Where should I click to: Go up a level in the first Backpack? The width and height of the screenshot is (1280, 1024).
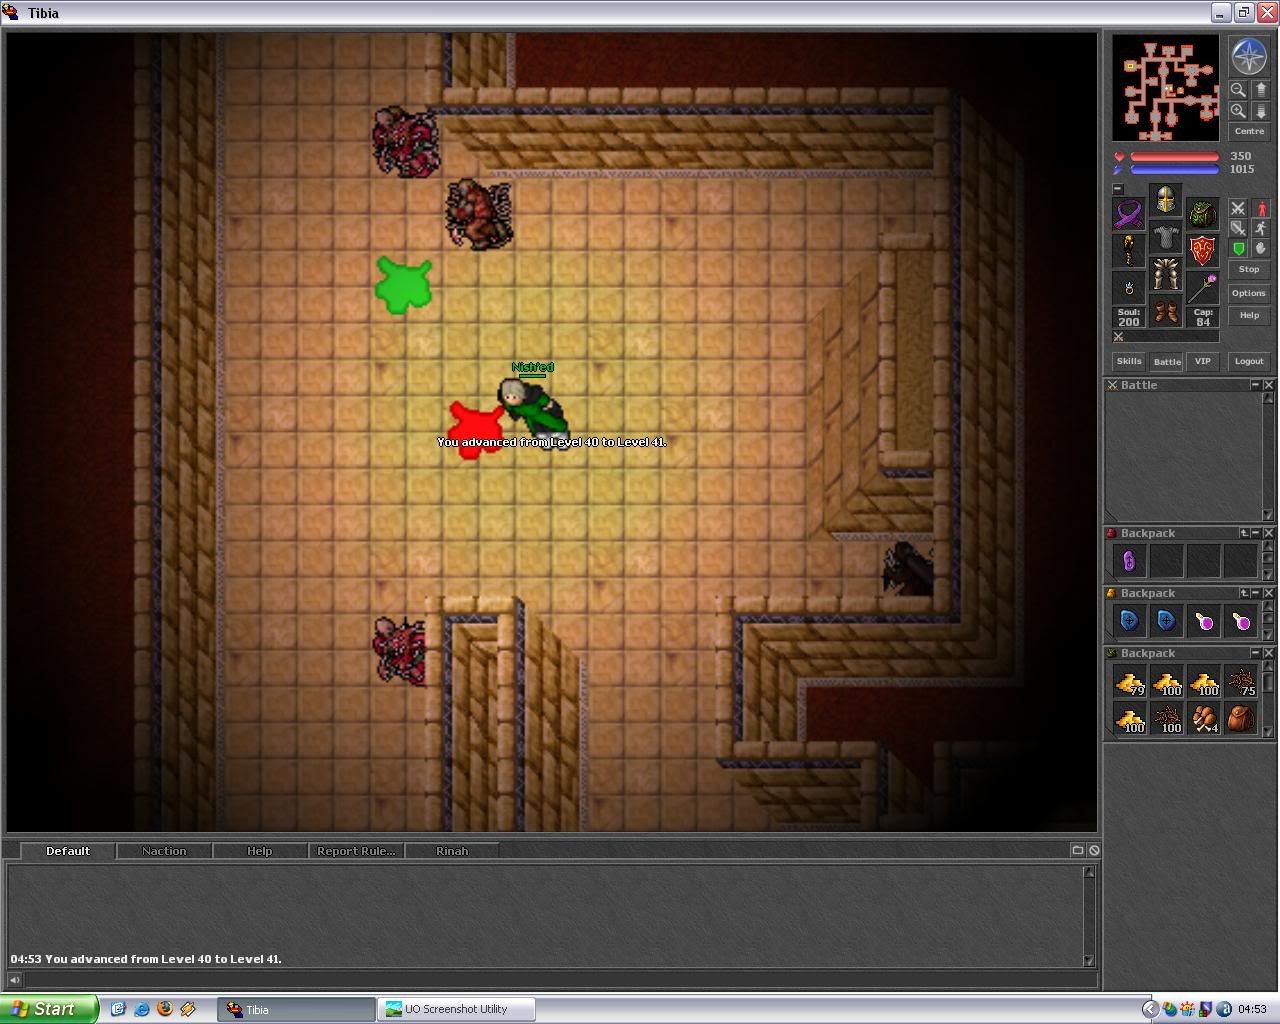pyautogui.click(x=1244, y=533)
